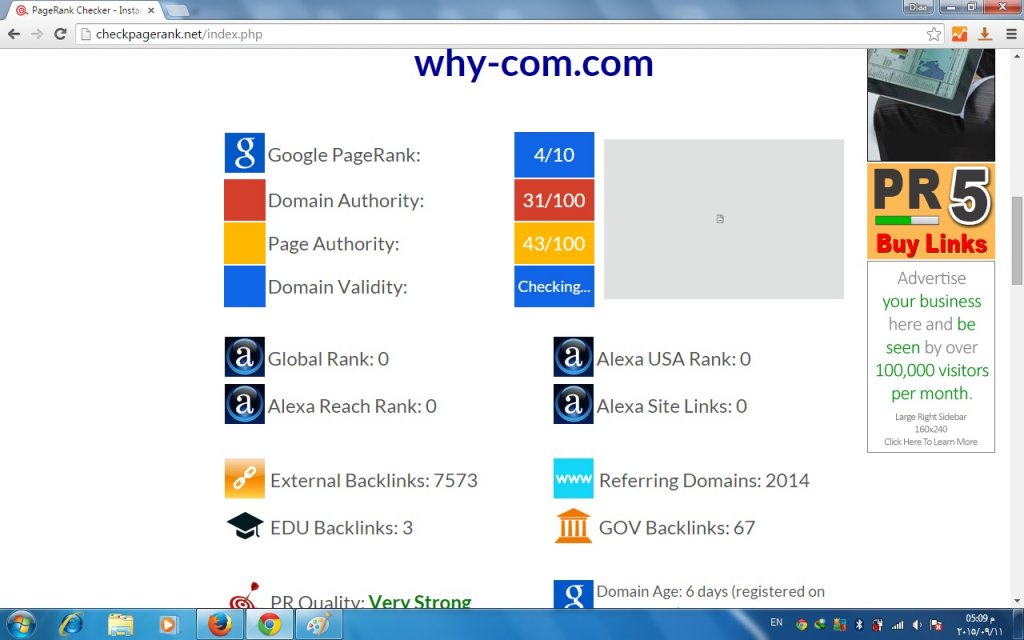Click the Domain Authority label
1024x640 pixels.
[x=345, y=200]
